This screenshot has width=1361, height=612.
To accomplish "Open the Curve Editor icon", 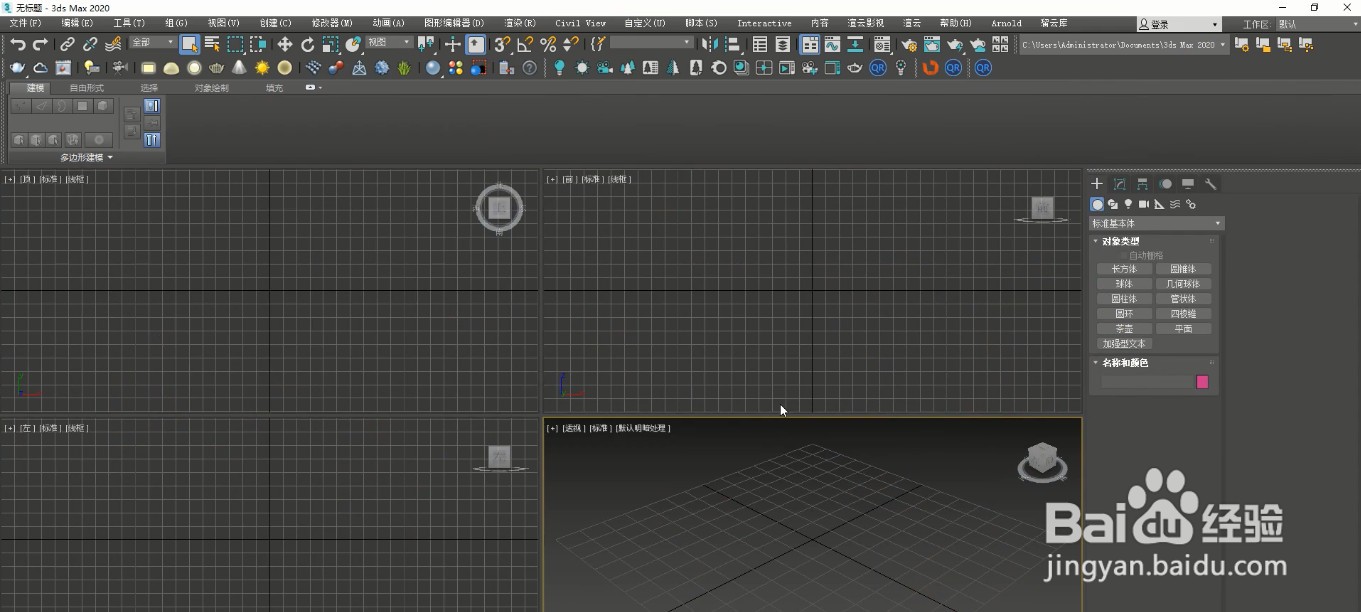I will point(832,44).
